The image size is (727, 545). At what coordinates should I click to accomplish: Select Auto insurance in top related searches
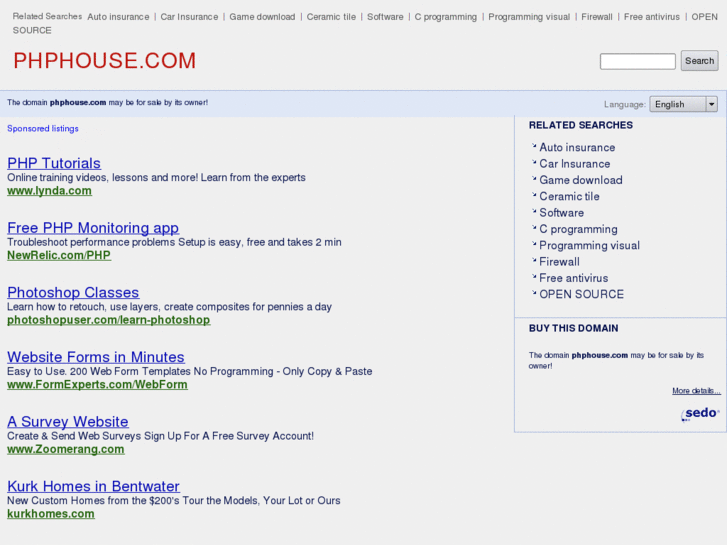coord(118,17)
